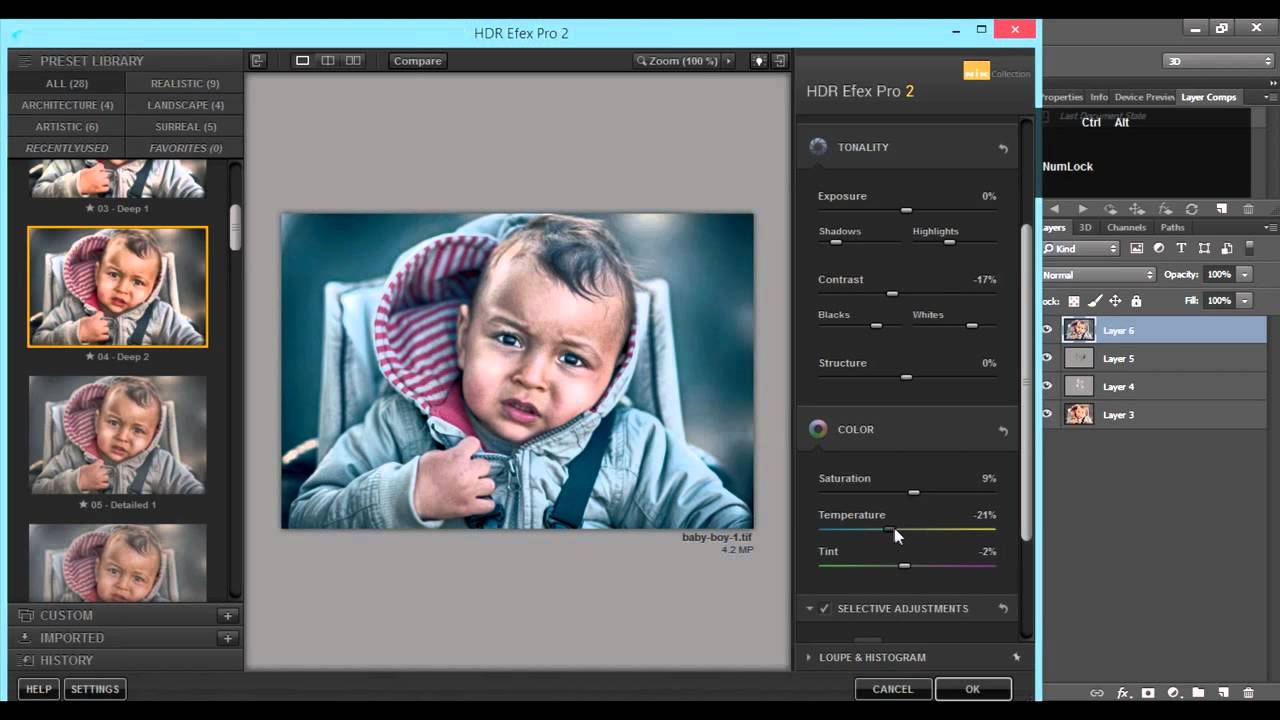Switch to Channels tab in Photoshop
The image size is (1280, 720).
click(x=1126, y=227)
